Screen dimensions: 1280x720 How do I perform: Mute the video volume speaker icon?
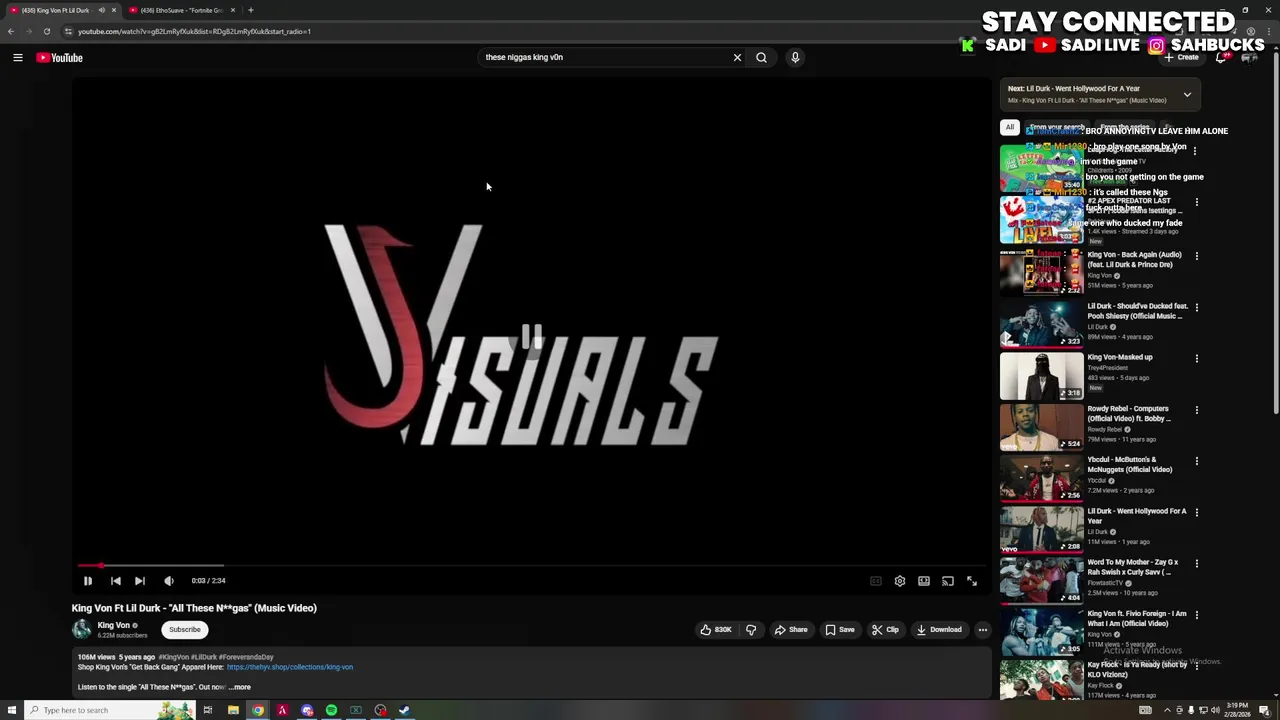169,581
